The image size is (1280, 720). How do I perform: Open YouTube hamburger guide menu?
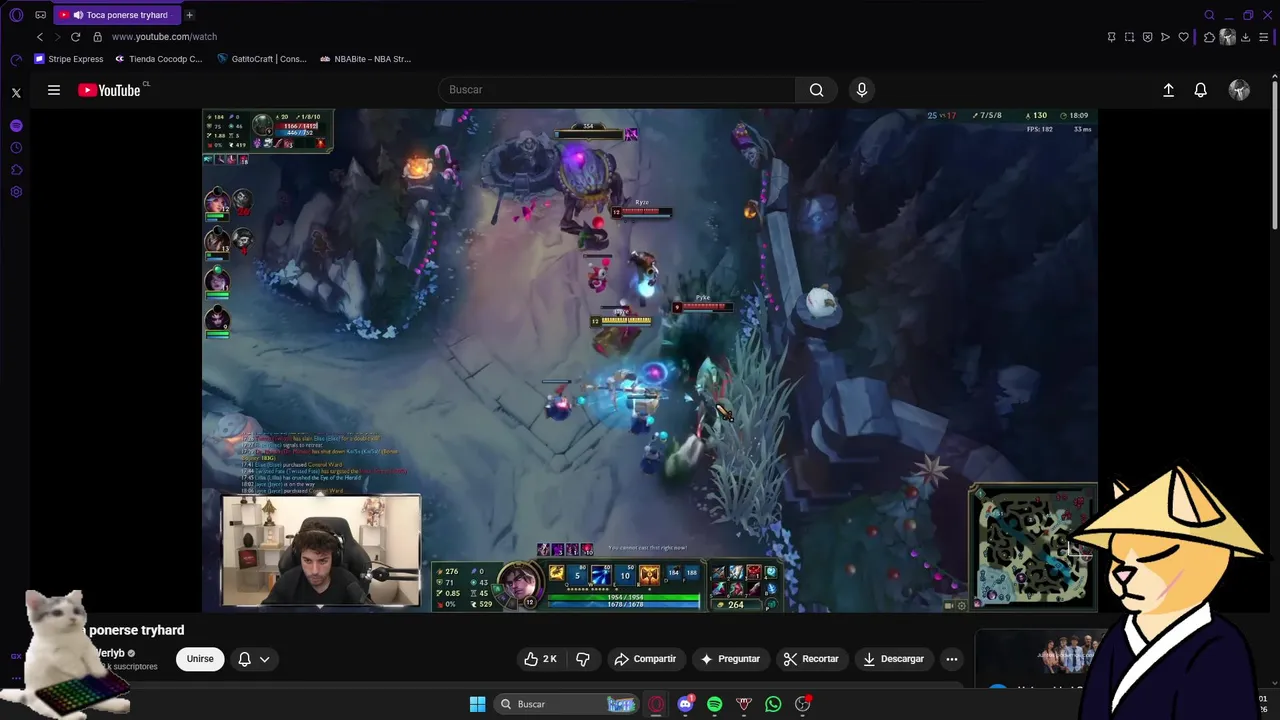(x=54, y=90)
